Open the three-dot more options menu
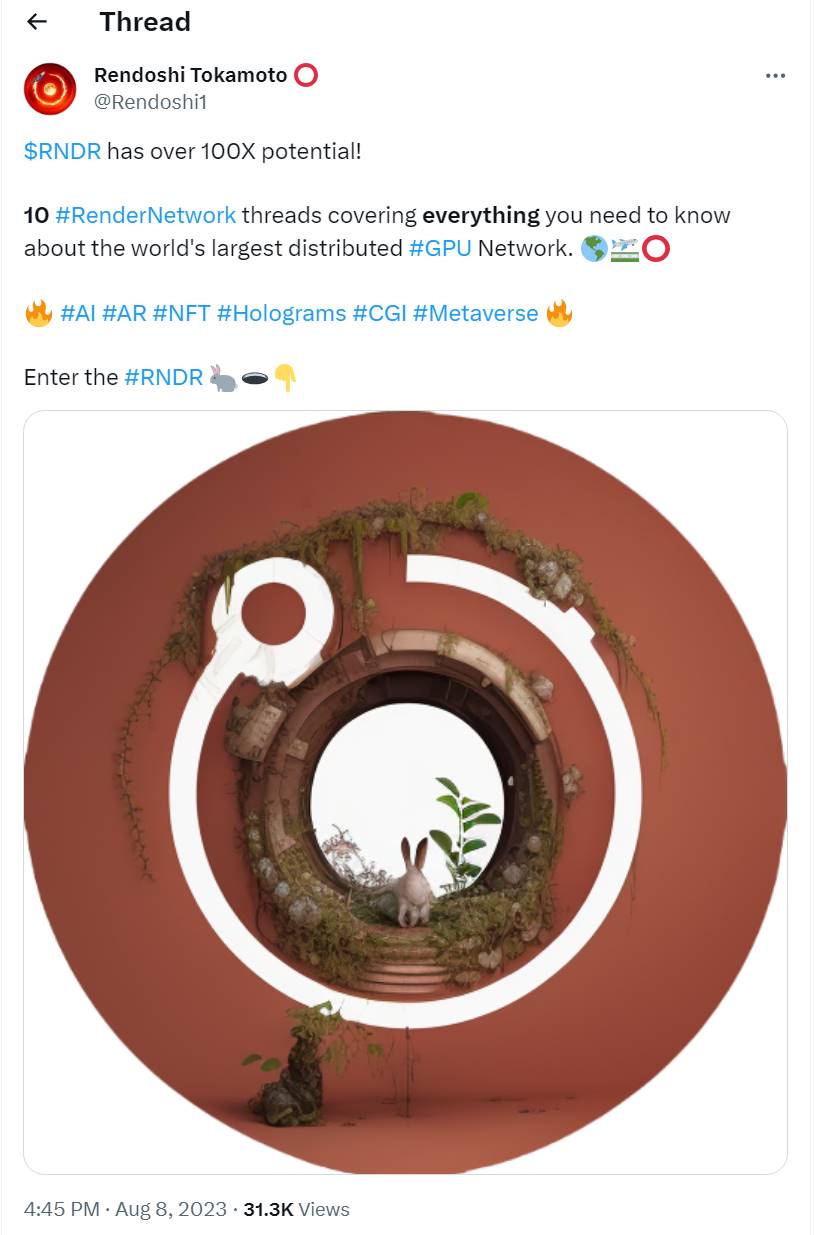This screenshot has height=1235, width=815. tap(775, 76)
